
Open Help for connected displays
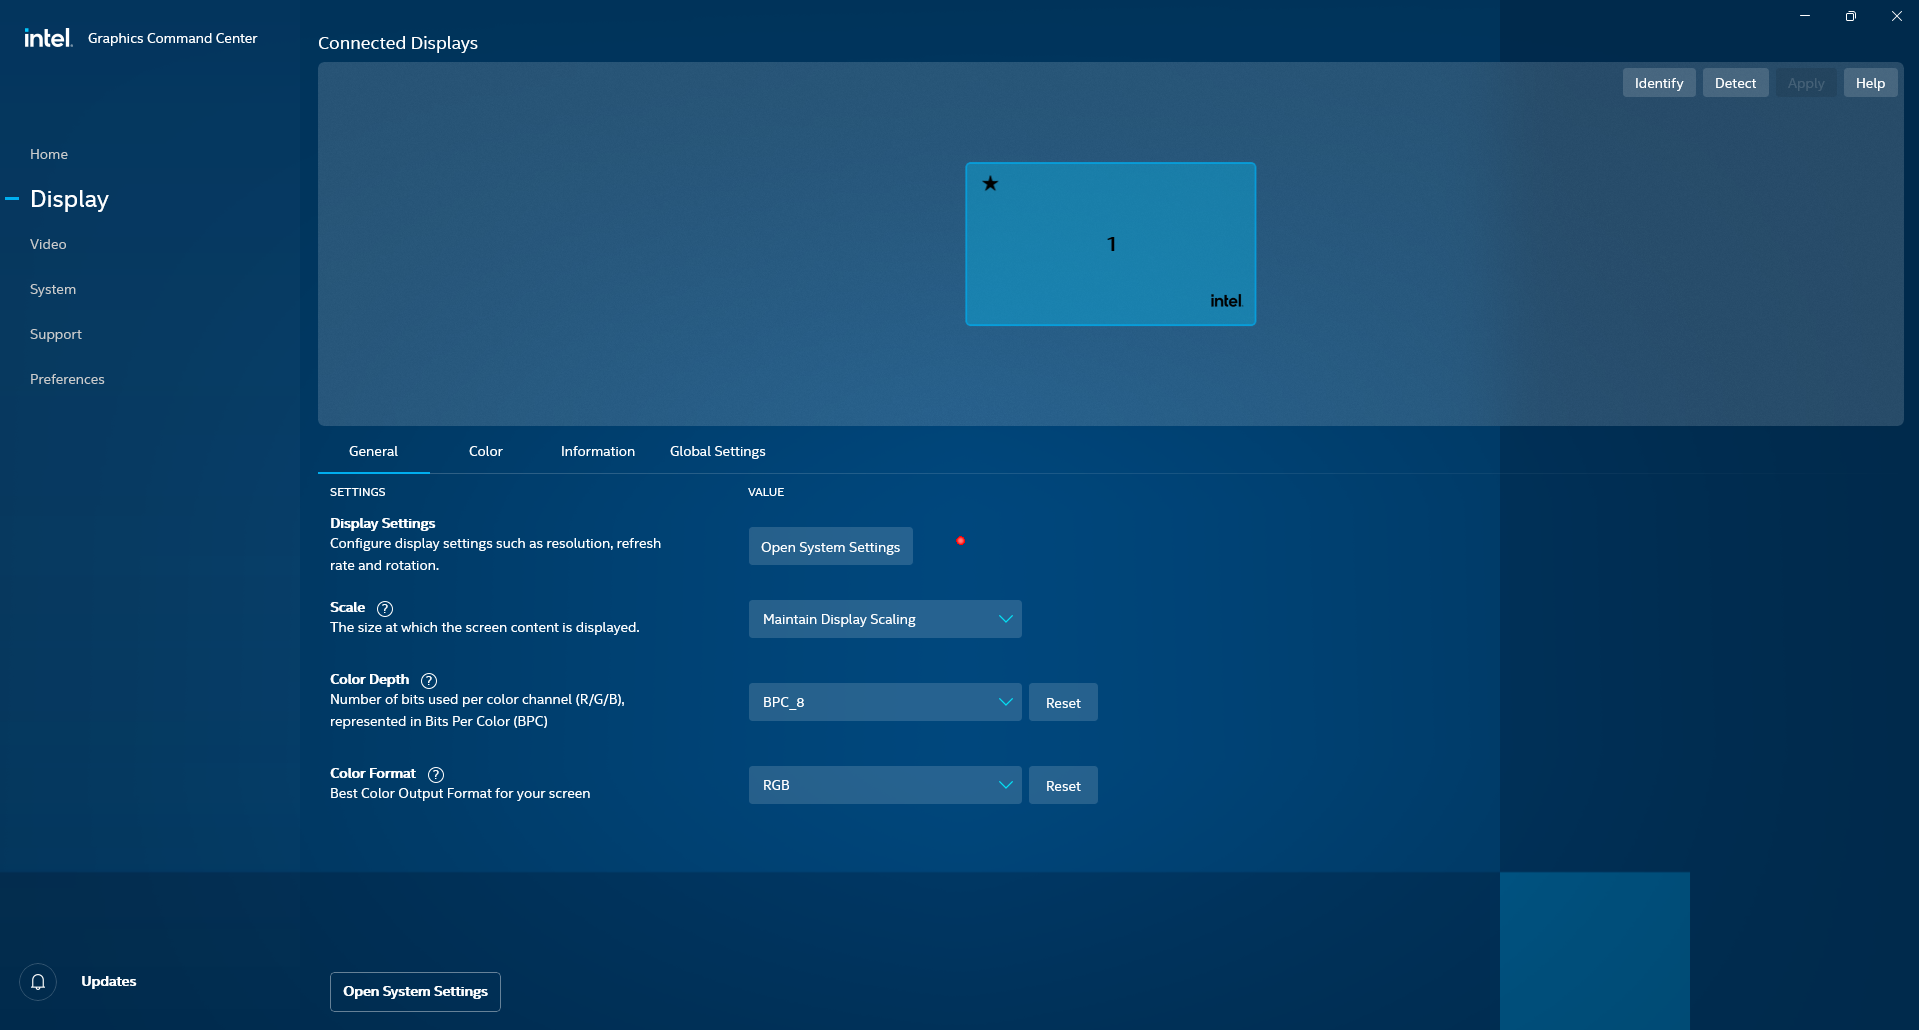tap(1870, 83)
